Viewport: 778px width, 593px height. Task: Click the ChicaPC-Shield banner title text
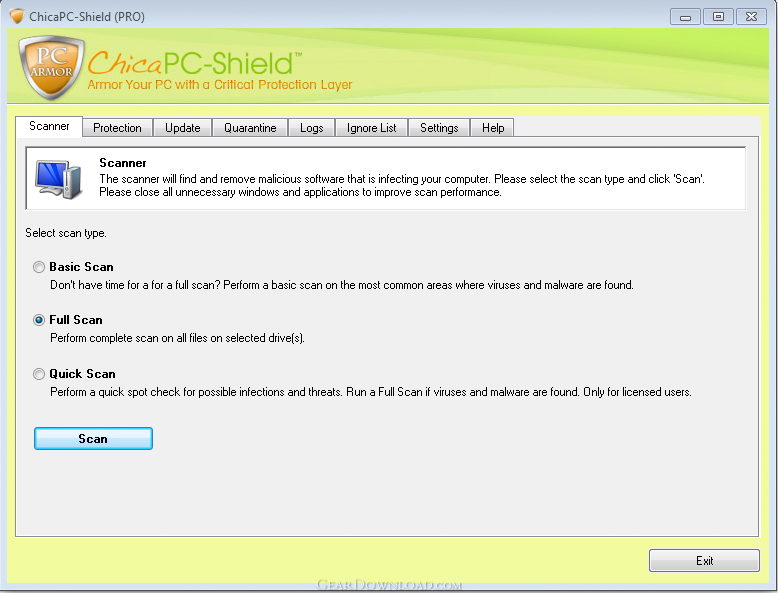(194, 63)
